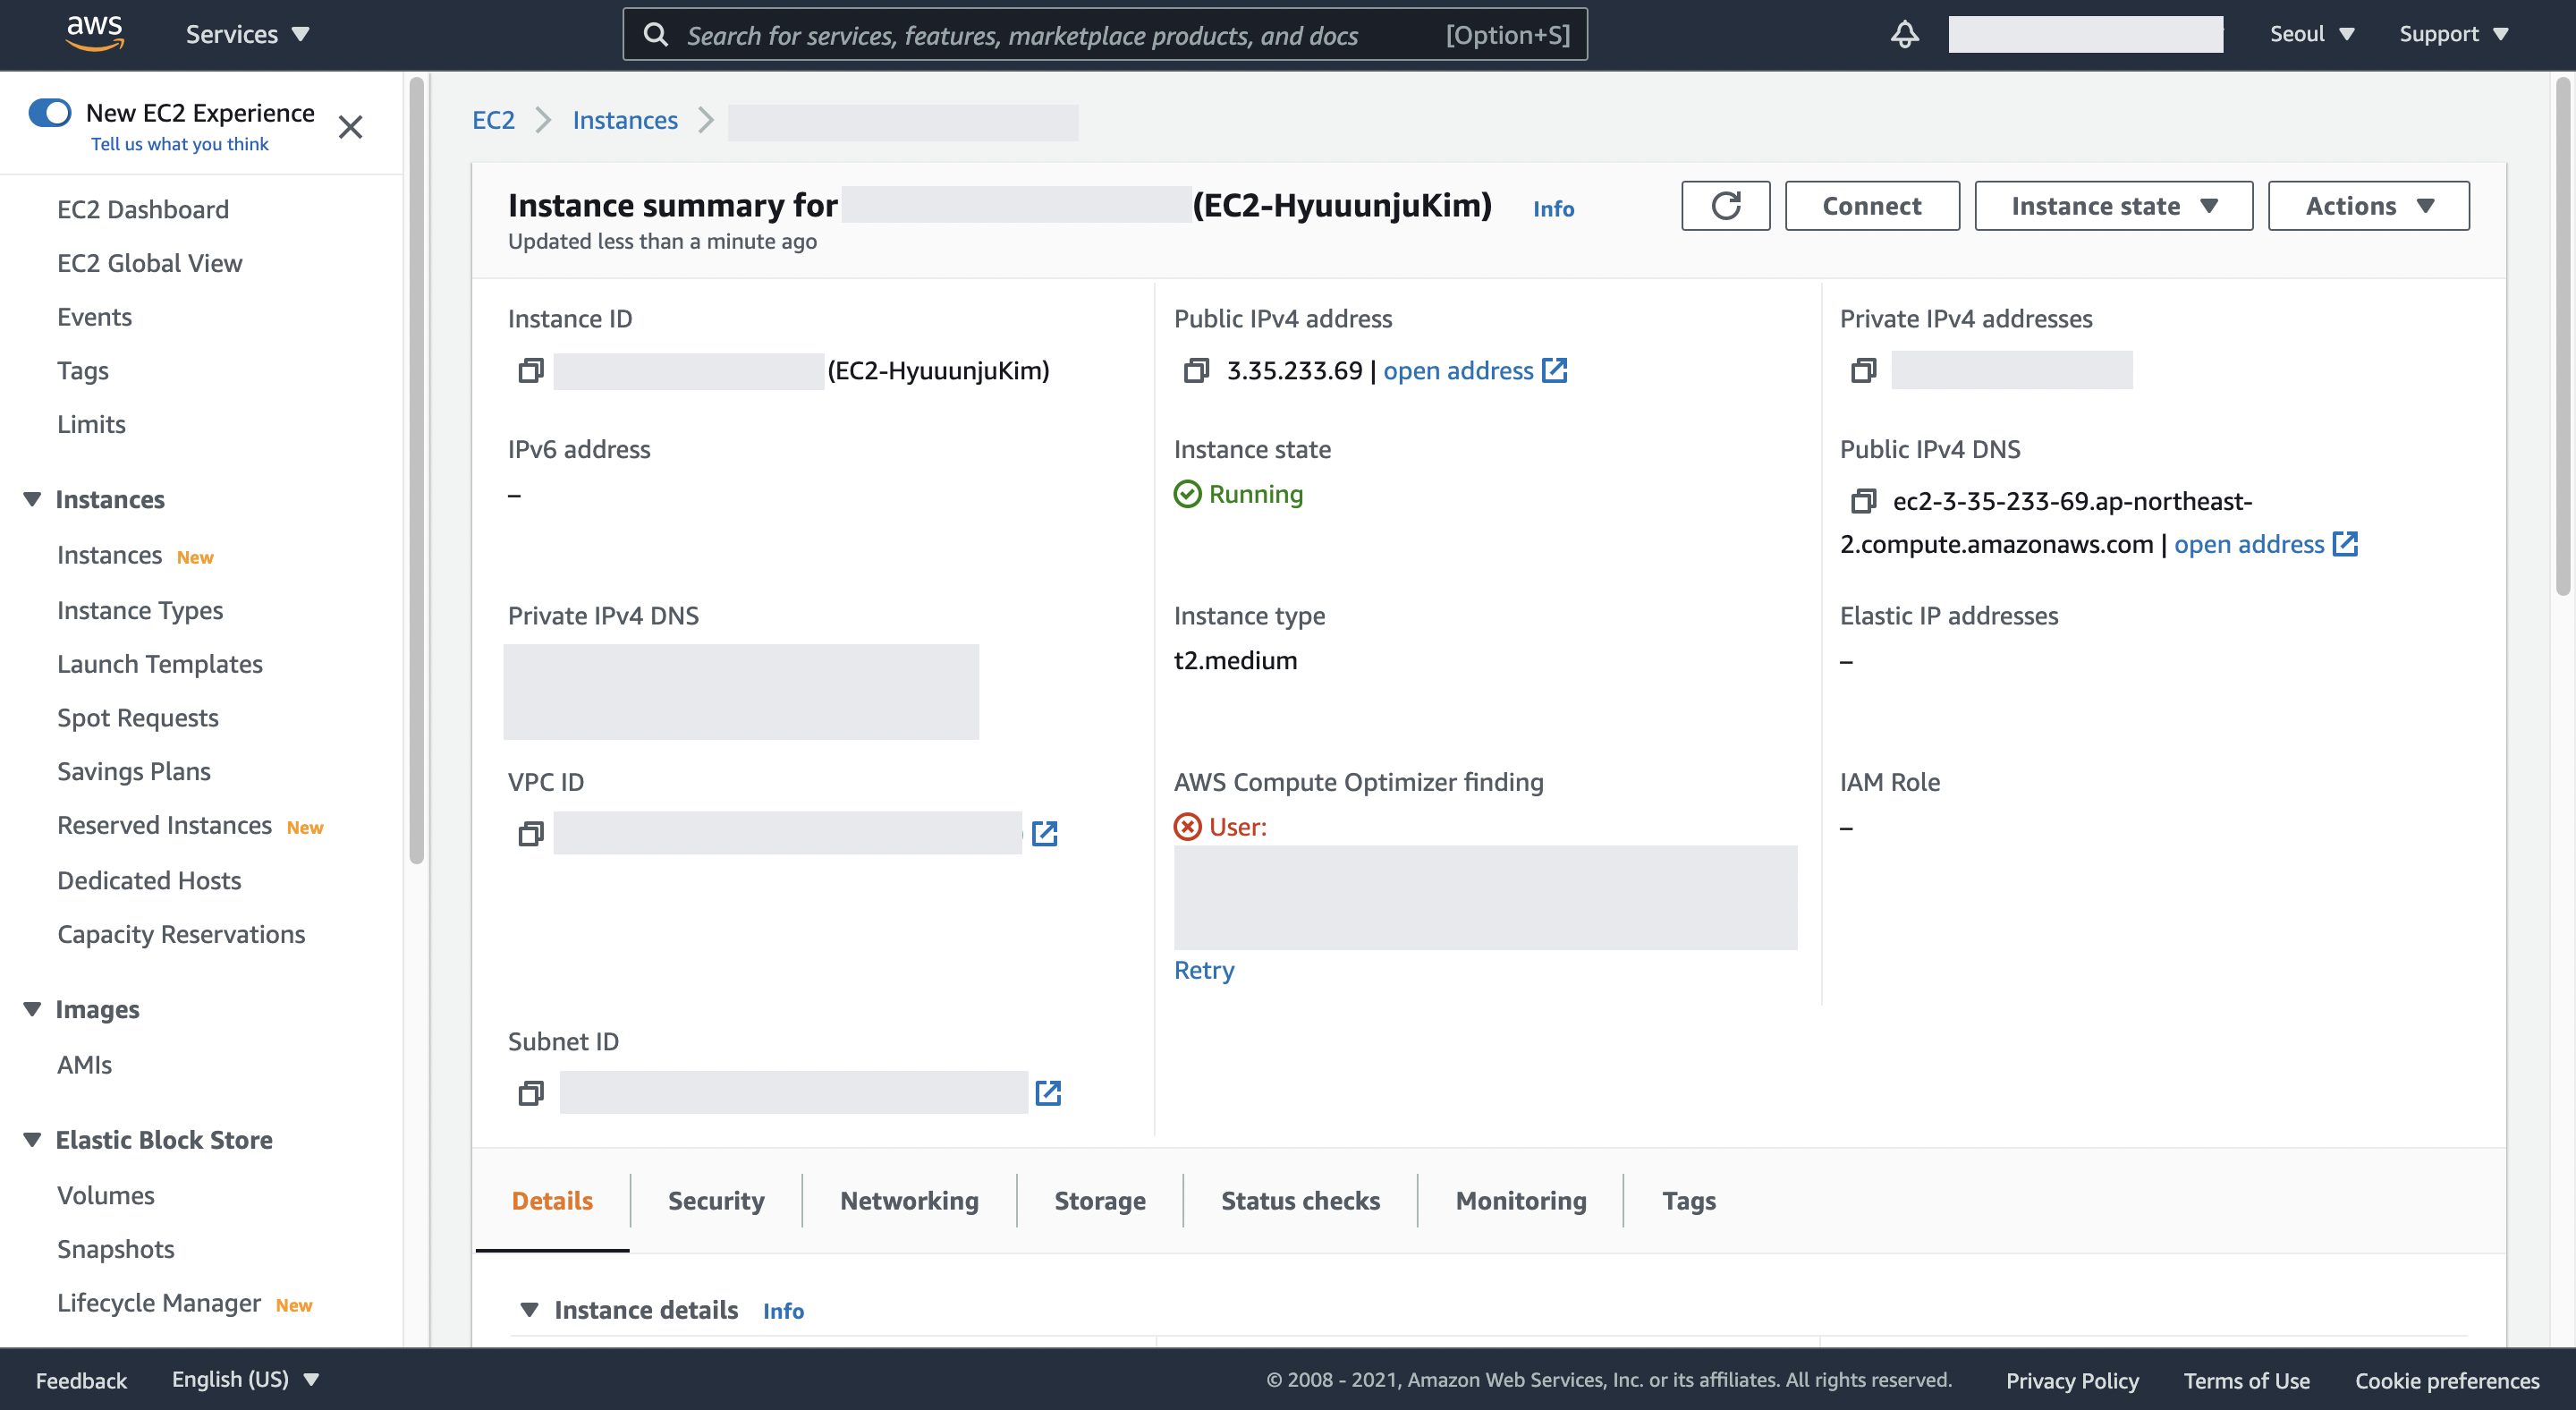Copy the Private IPv4 address

point(1862,371)
